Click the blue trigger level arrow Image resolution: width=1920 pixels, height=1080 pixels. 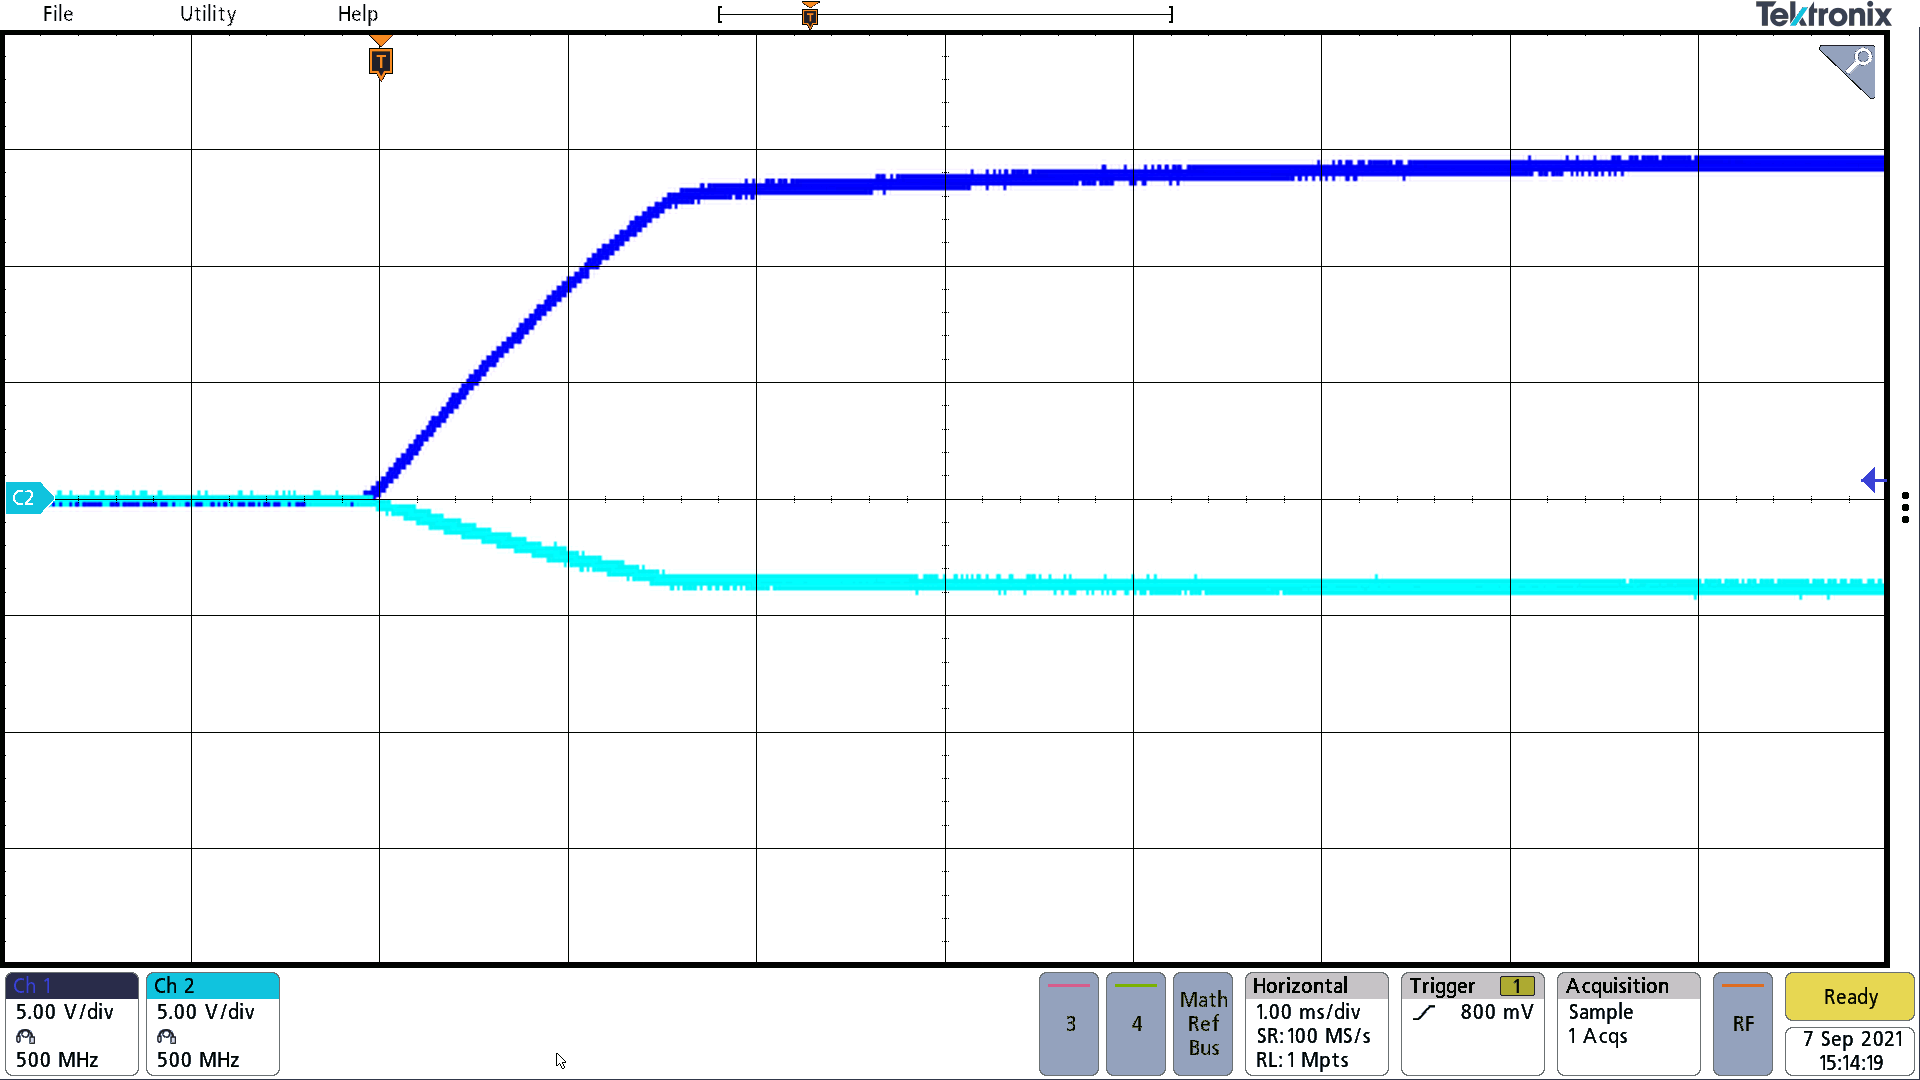1872,480
